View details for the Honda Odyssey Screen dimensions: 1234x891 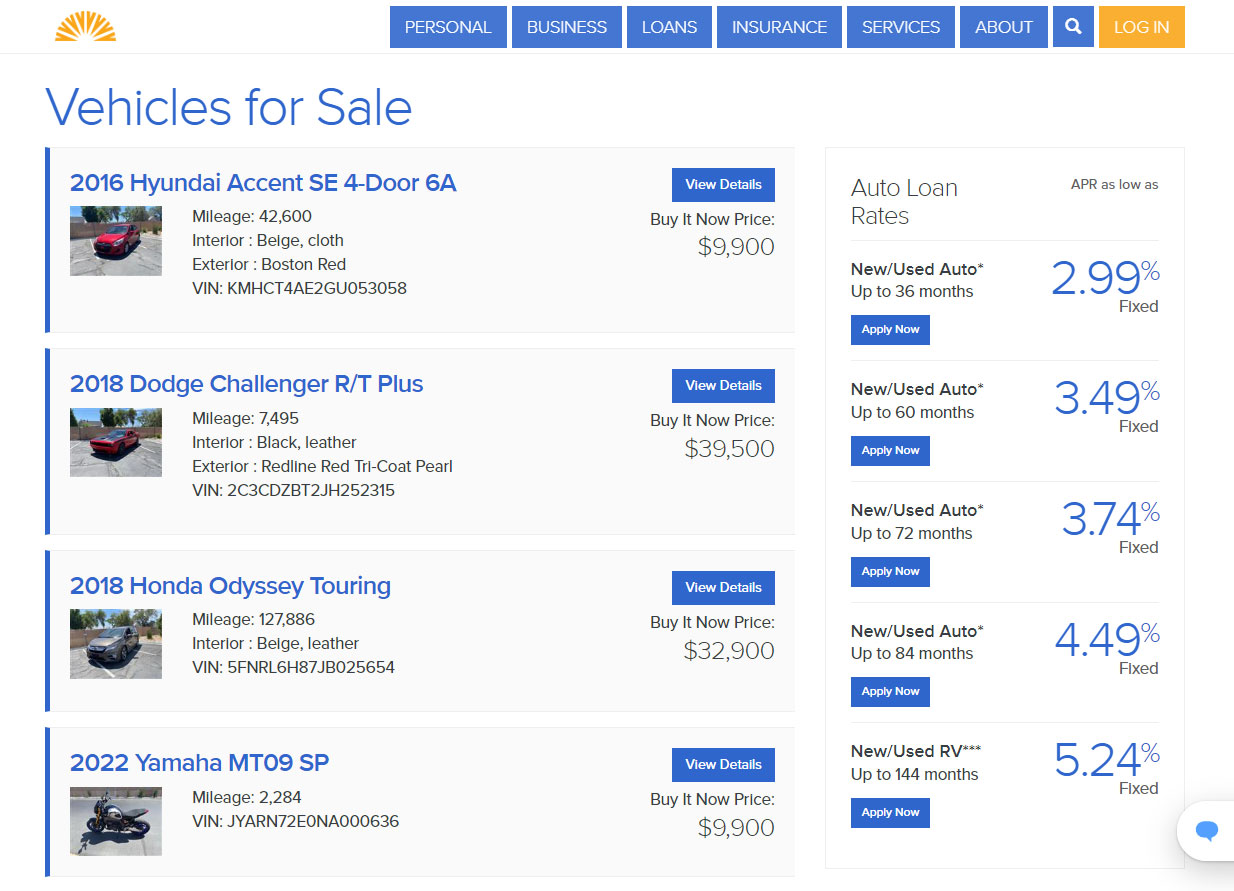pyautogui.click(x=723, y=588)
